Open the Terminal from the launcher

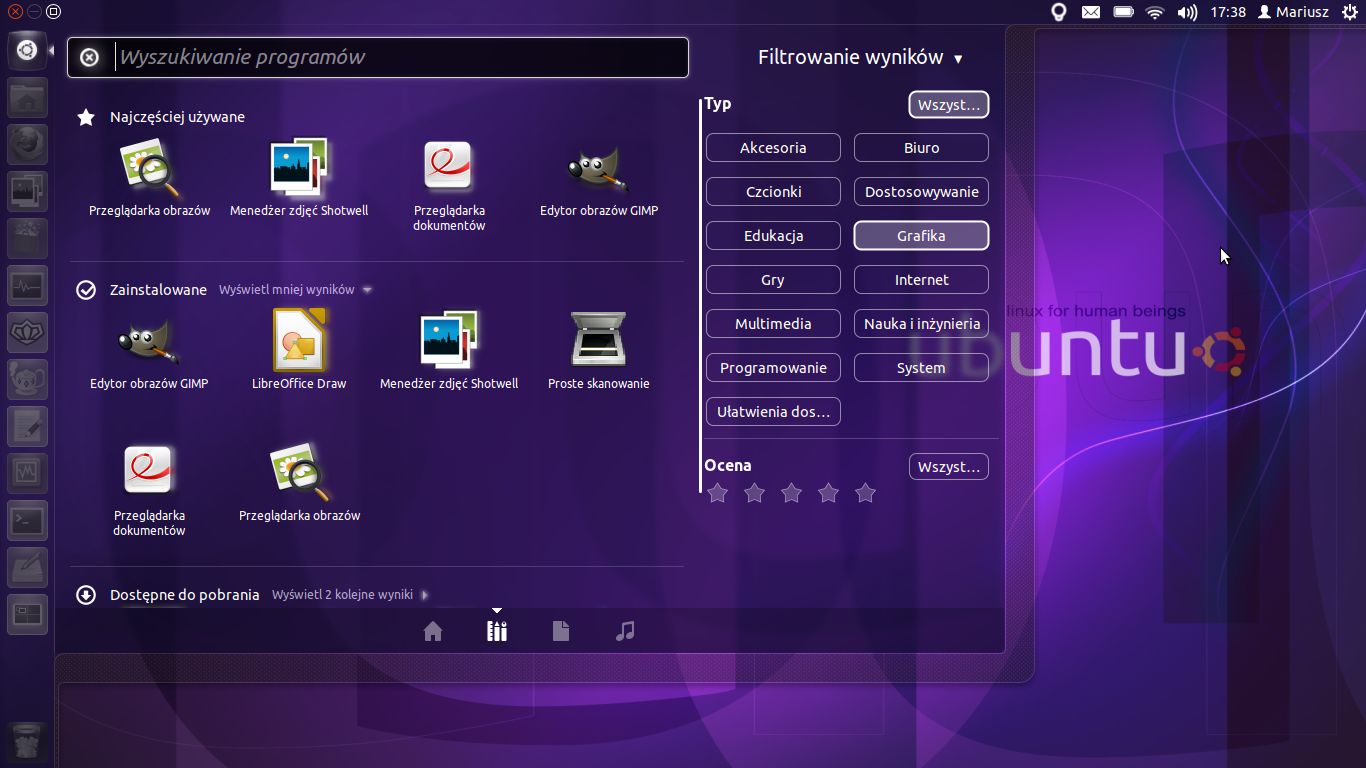pos(27,519)
